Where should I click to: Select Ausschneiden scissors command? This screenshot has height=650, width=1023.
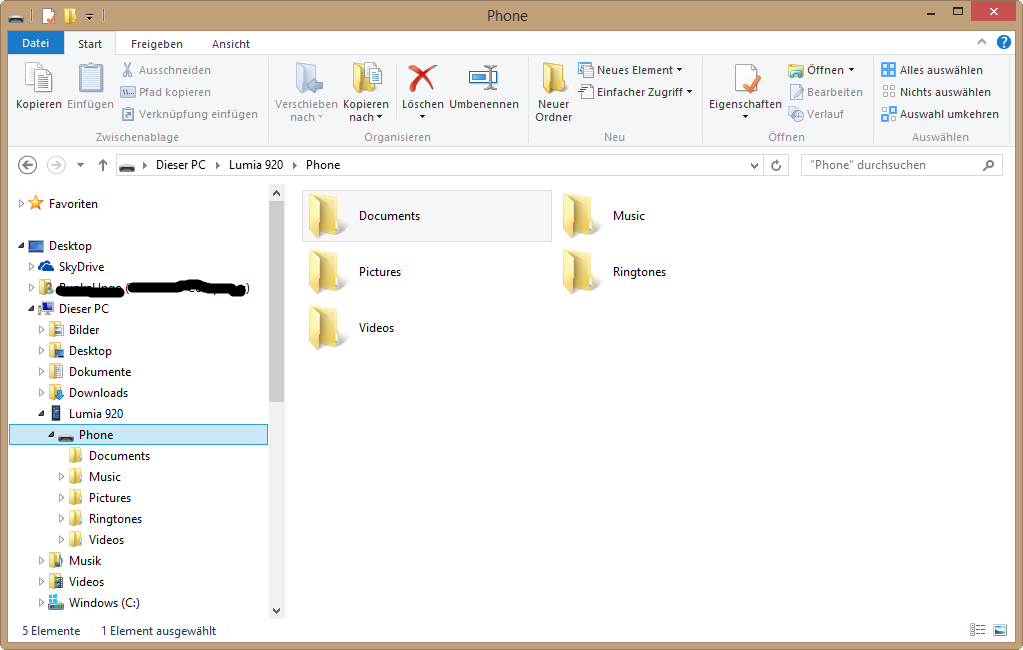(x=166, y=70)
